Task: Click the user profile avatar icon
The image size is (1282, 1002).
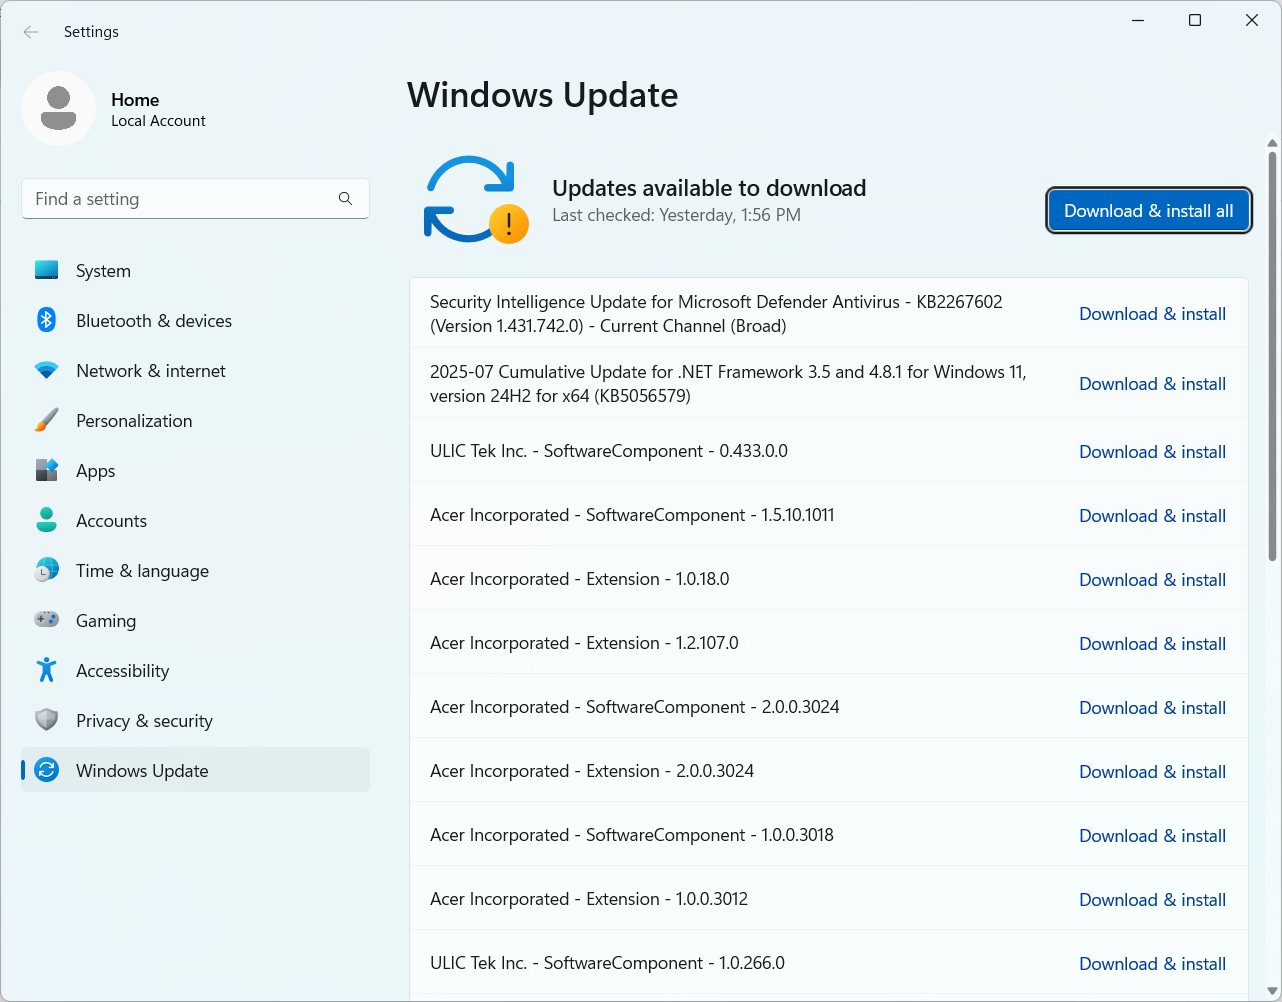Action: pyautogui.click(x=59, y=108)
